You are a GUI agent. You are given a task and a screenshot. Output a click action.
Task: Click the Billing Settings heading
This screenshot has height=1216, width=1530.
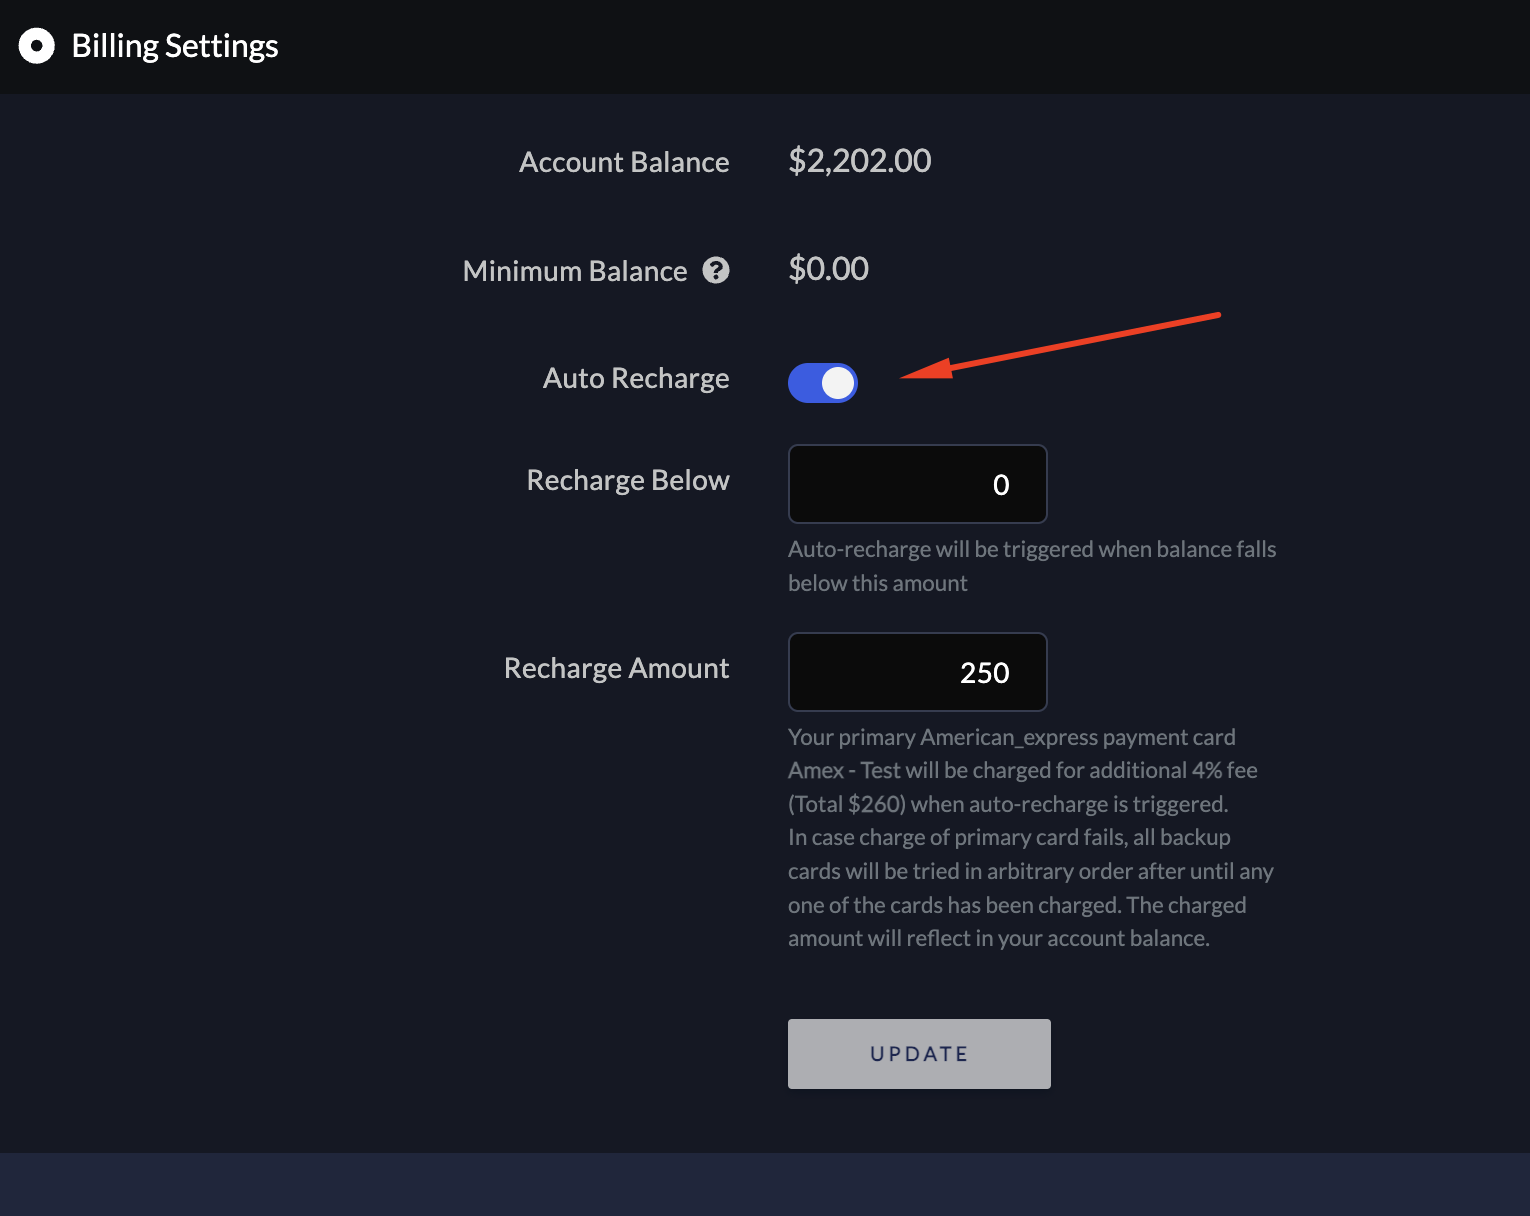[175, 46]
